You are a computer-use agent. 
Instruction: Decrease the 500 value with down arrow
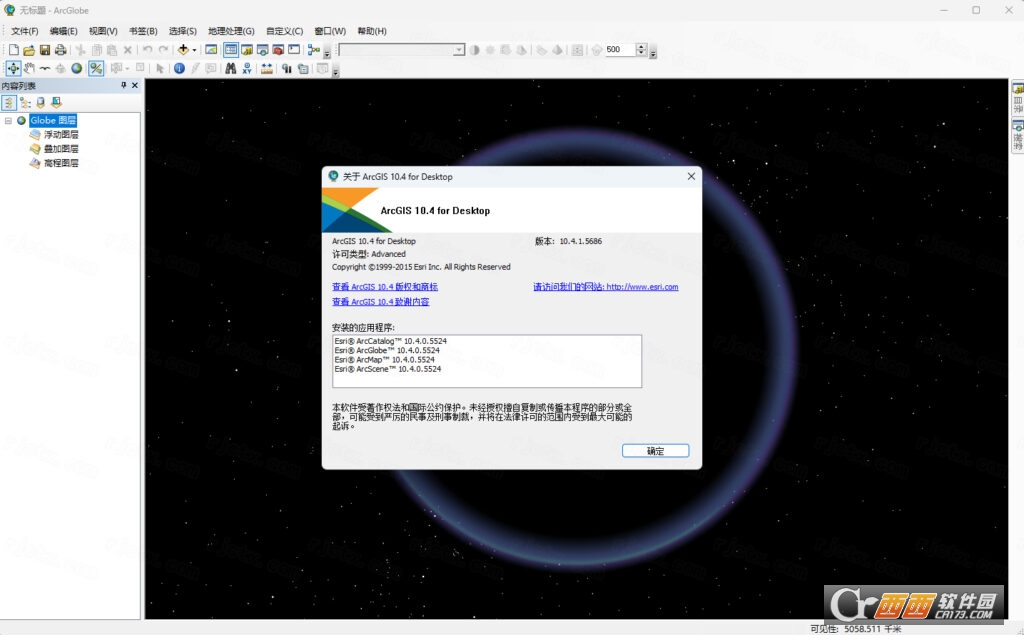641,53
